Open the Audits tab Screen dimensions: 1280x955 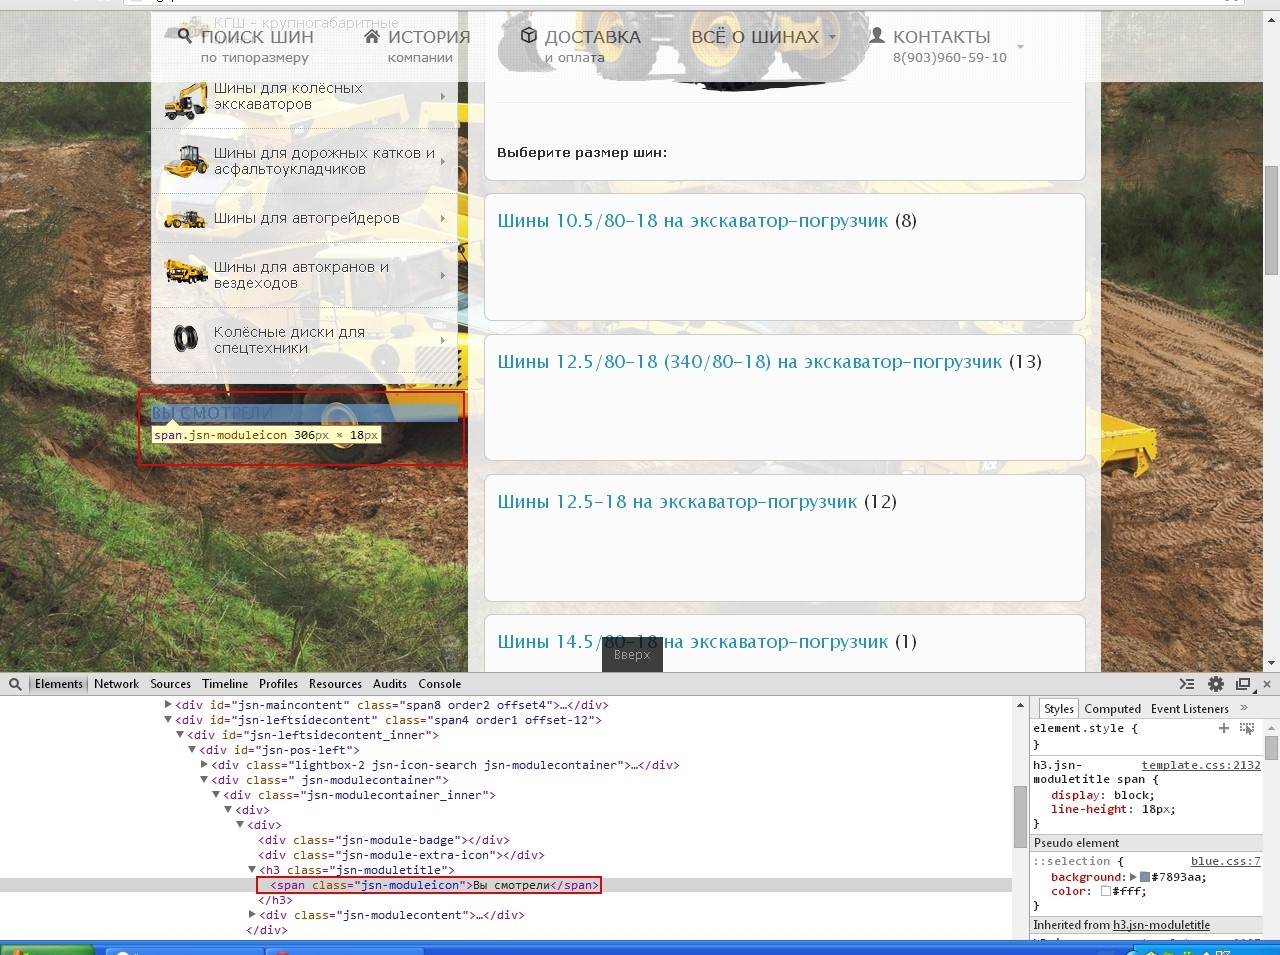[390, 684]
